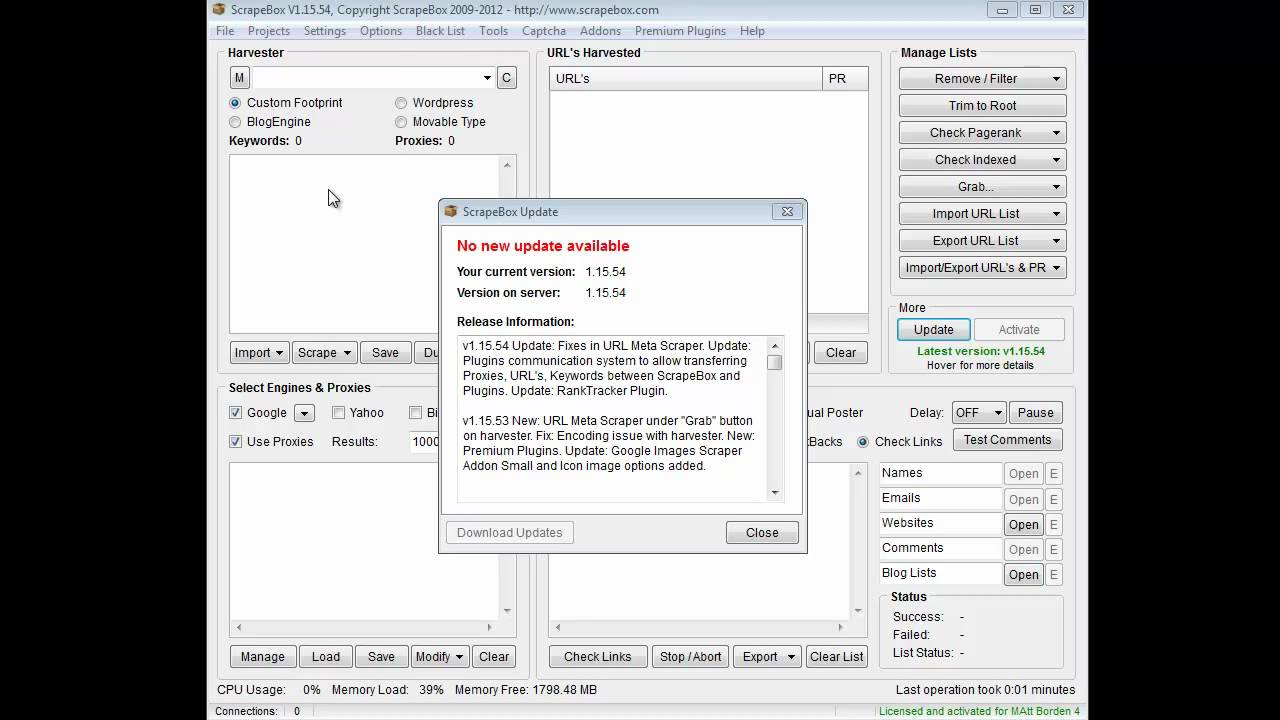The width and height of the screenshot is (1280, 720).
Task: Select BlogEngine radio button
Action: tap(235, 122)
